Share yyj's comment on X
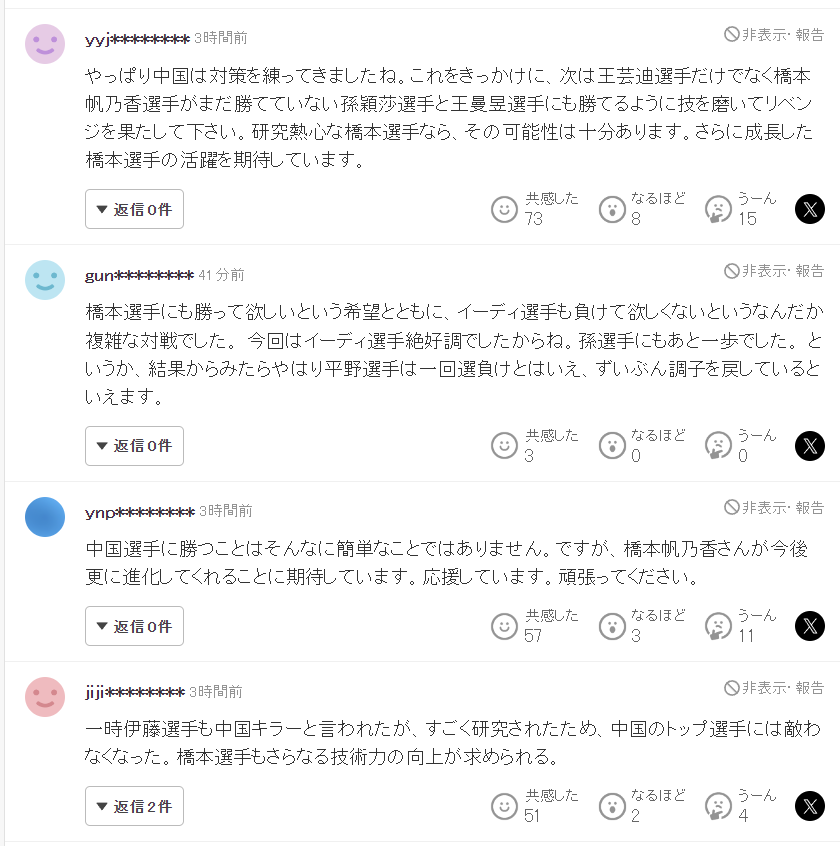840x846 pixels. tap(810, 209)
